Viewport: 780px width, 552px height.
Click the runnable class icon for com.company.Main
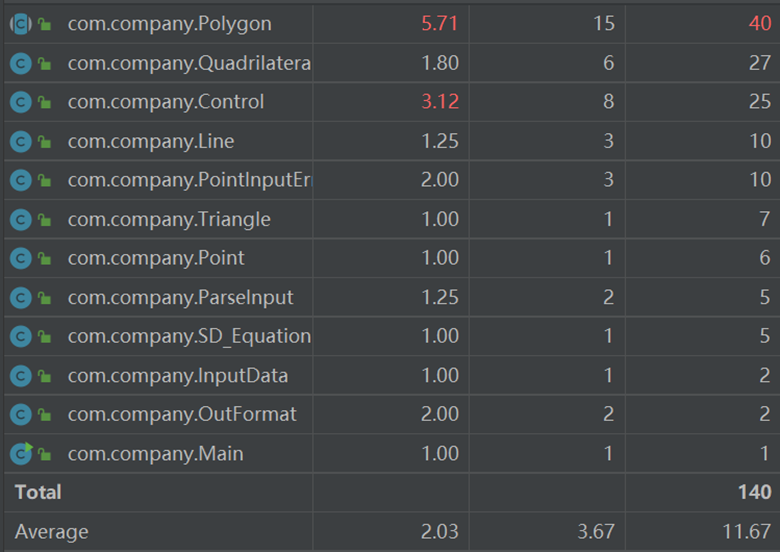(x=20, y=454)
